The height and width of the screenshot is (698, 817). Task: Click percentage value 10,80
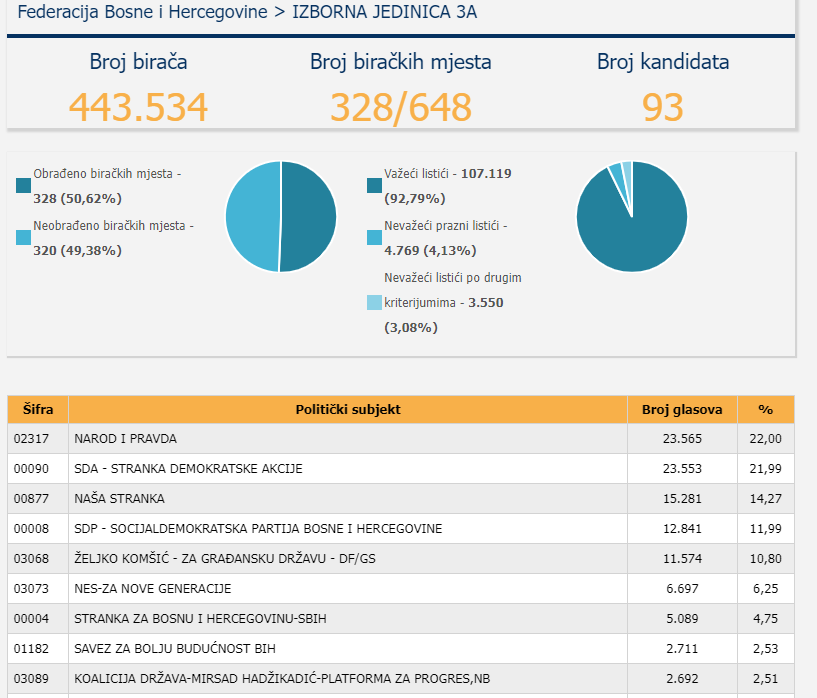click(x=766, y=558)
